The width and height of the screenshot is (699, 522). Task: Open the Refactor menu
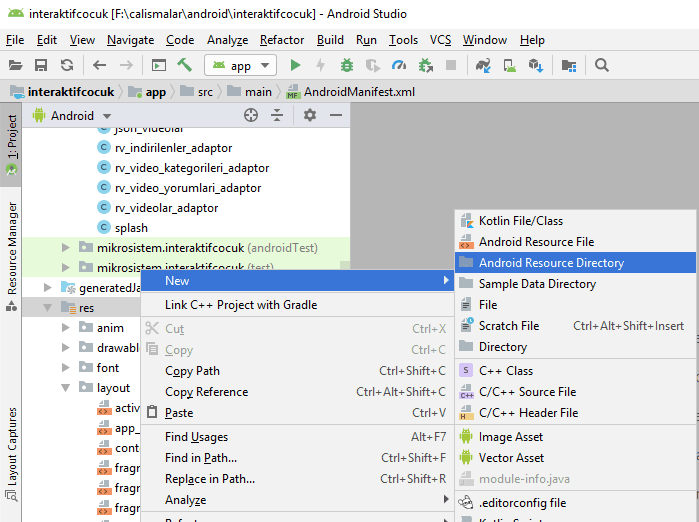(282, 40)
